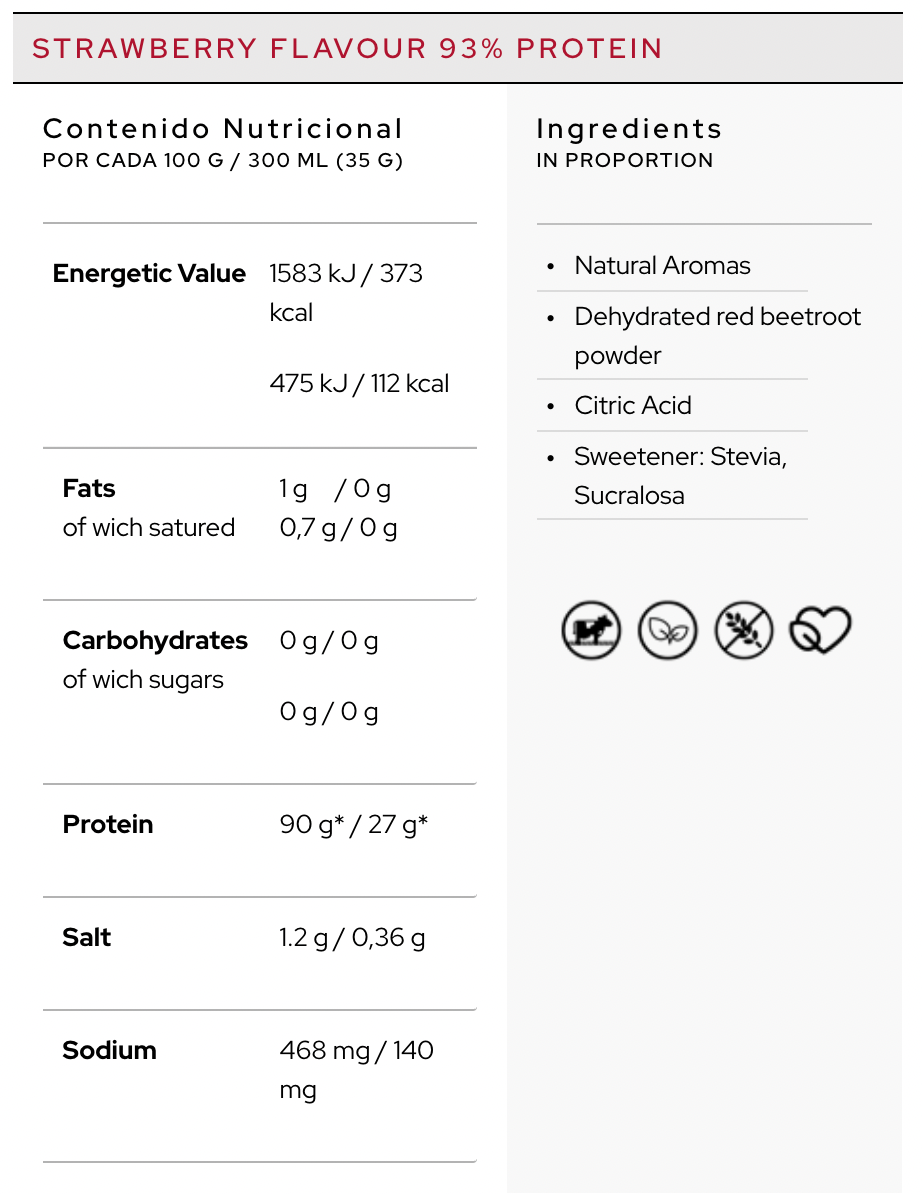
Task: Click the Citric Acid ingredient
Action: click(633, 406)
